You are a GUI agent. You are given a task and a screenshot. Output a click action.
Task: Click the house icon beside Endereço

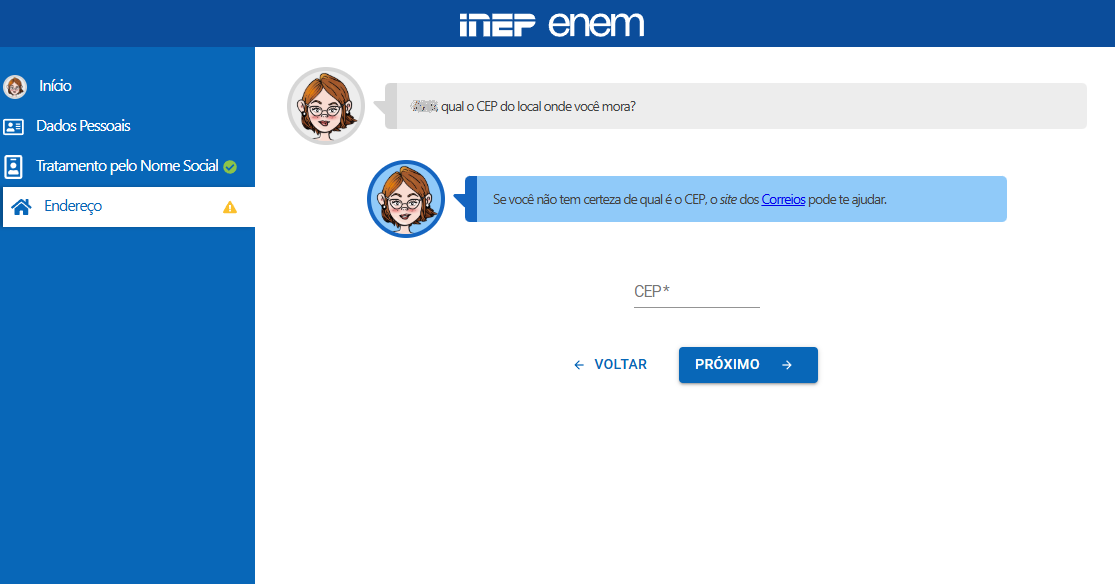[21, 207]
